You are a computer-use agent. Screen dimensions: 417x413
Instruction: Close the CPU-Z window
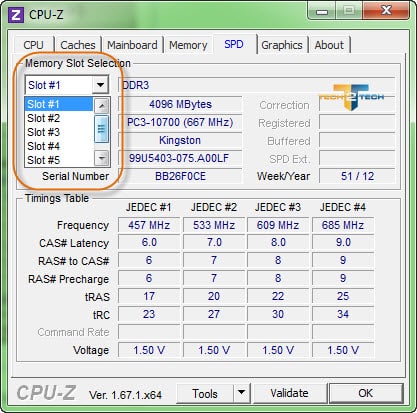click(386, 11)
